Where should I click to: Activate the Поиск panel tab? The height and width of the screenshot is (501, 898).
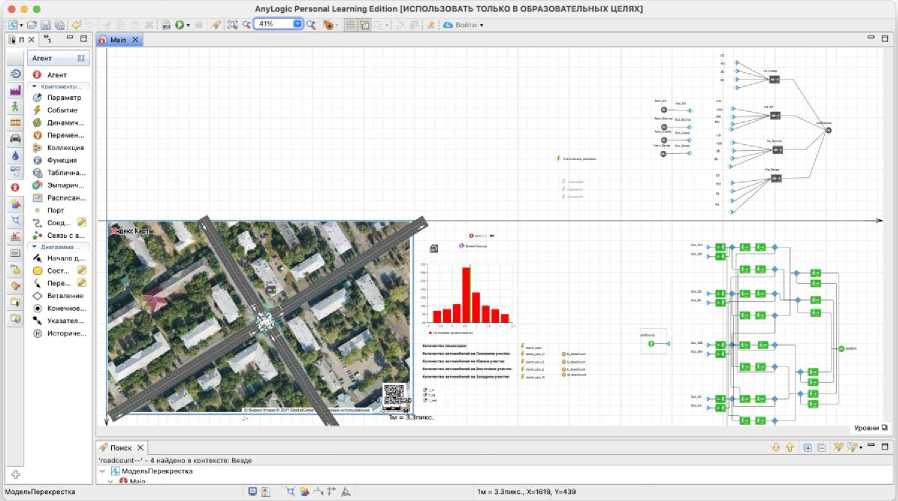120,448
